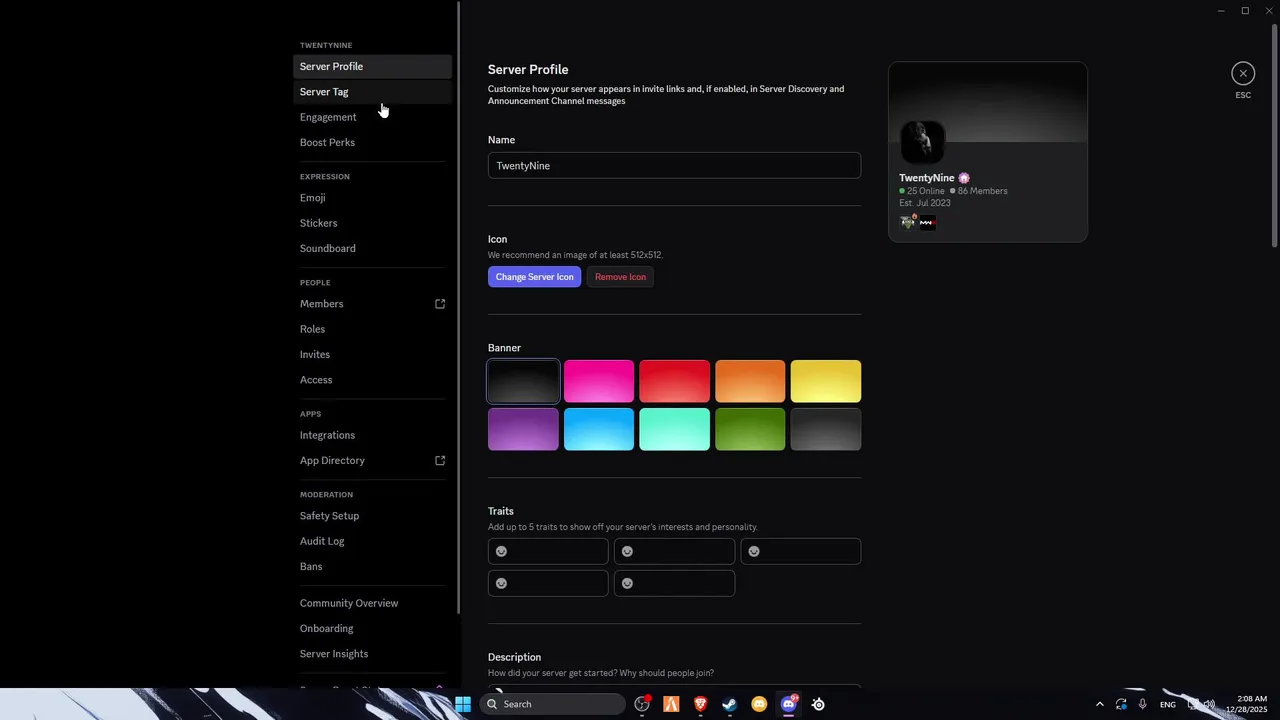Screen dimensions: 1280x720
Task: Open SteelSeries app from the taskbar
Action: [818, 704]
